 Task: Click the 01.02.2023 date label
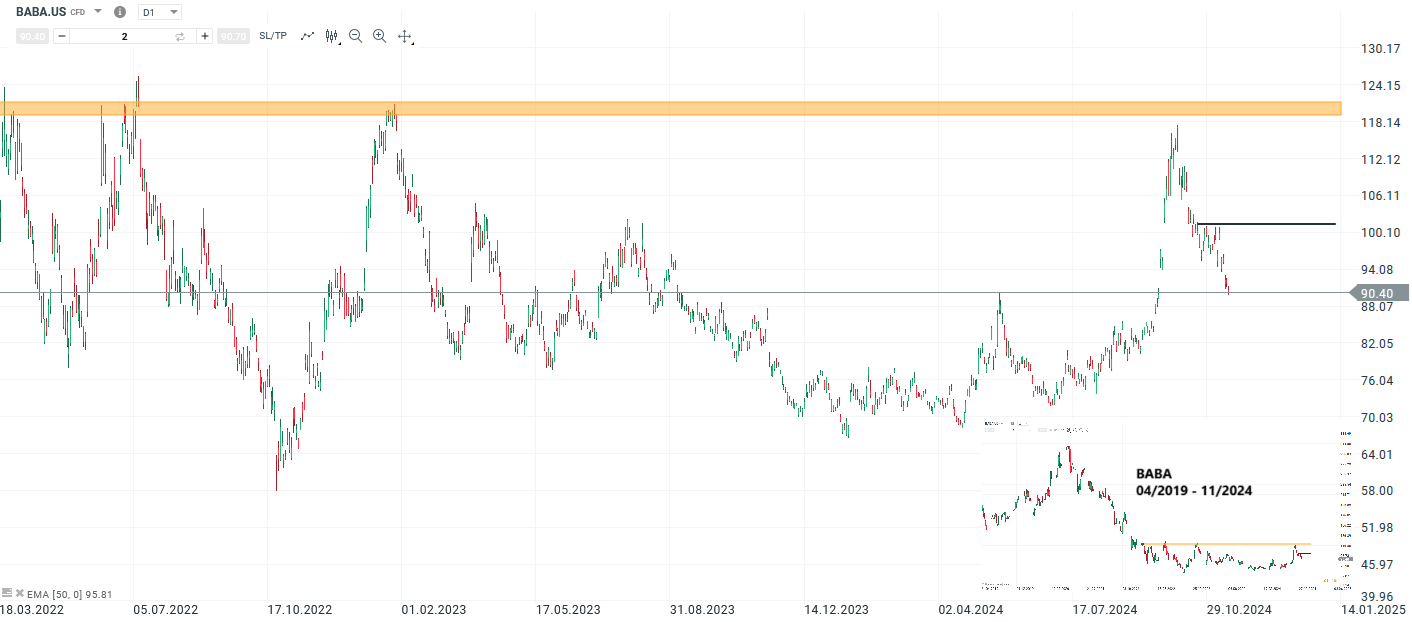433,608
